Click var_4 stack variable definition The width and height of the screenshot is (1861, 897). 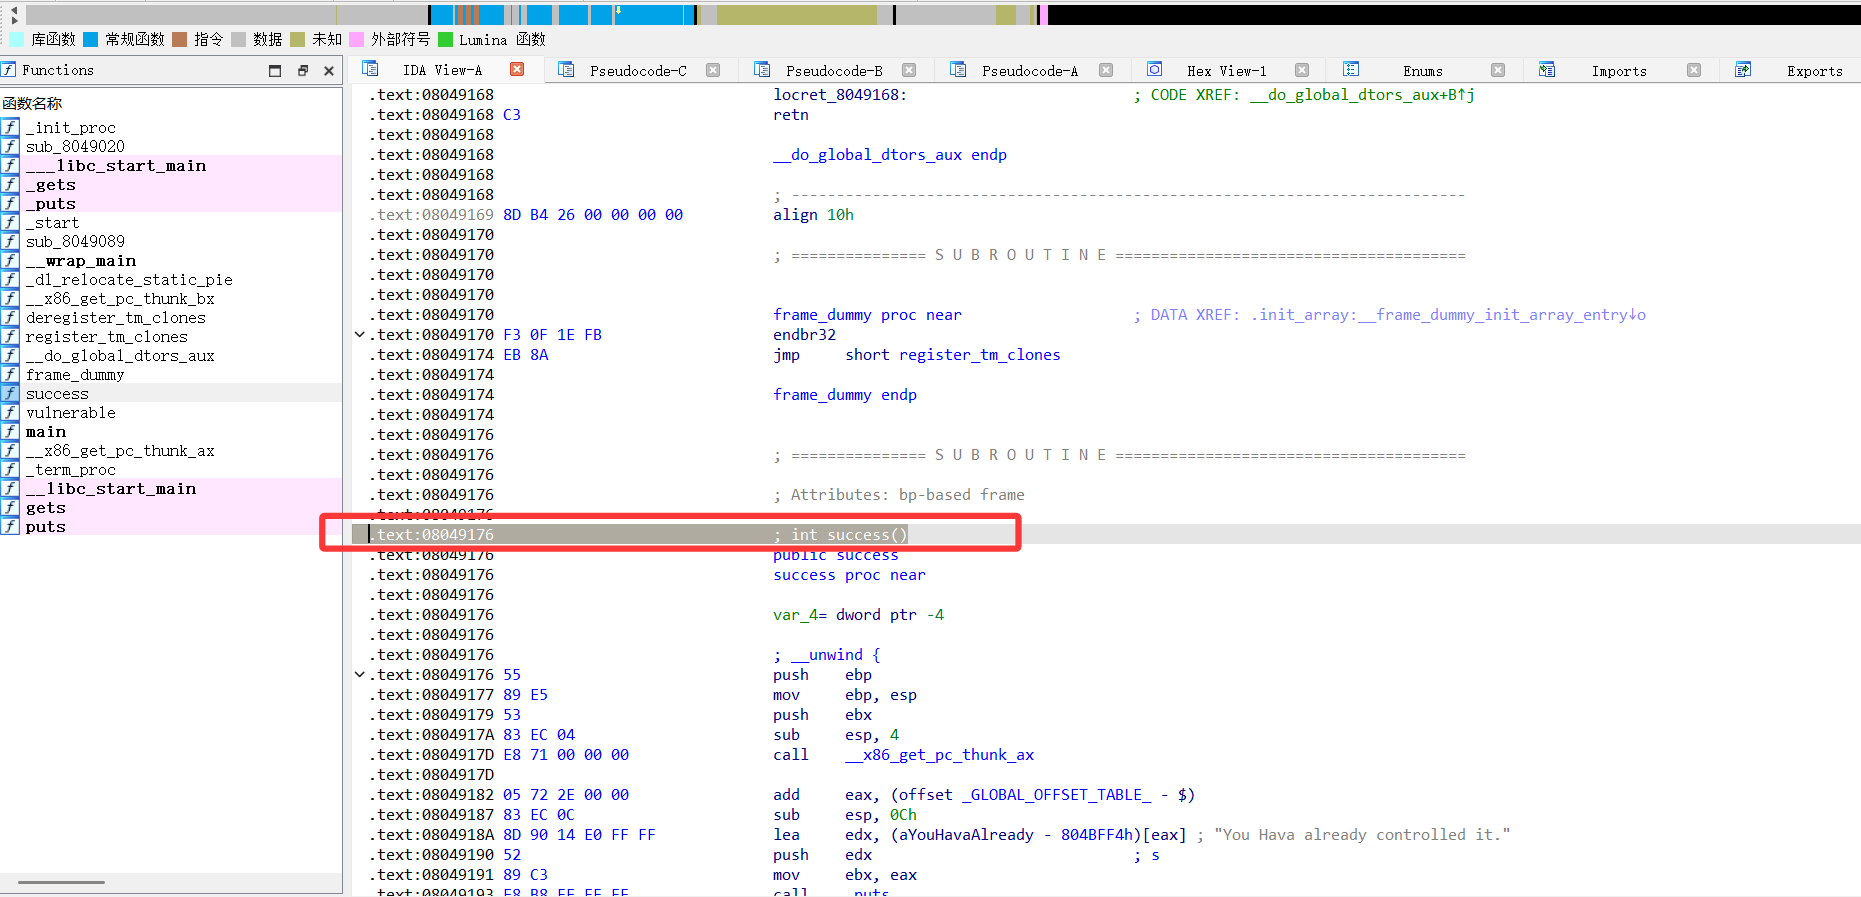pyautogui.click(x=858, y=614)
